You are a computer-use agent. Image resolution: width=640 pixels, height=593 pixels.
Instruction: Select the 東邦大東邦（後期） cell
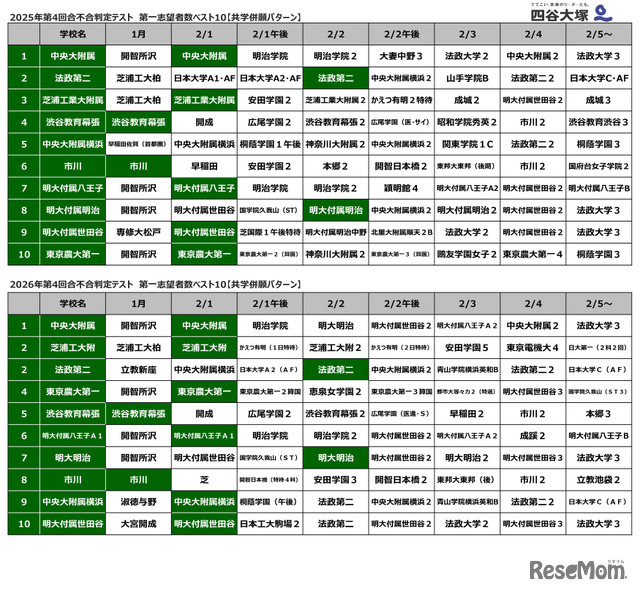467,166
